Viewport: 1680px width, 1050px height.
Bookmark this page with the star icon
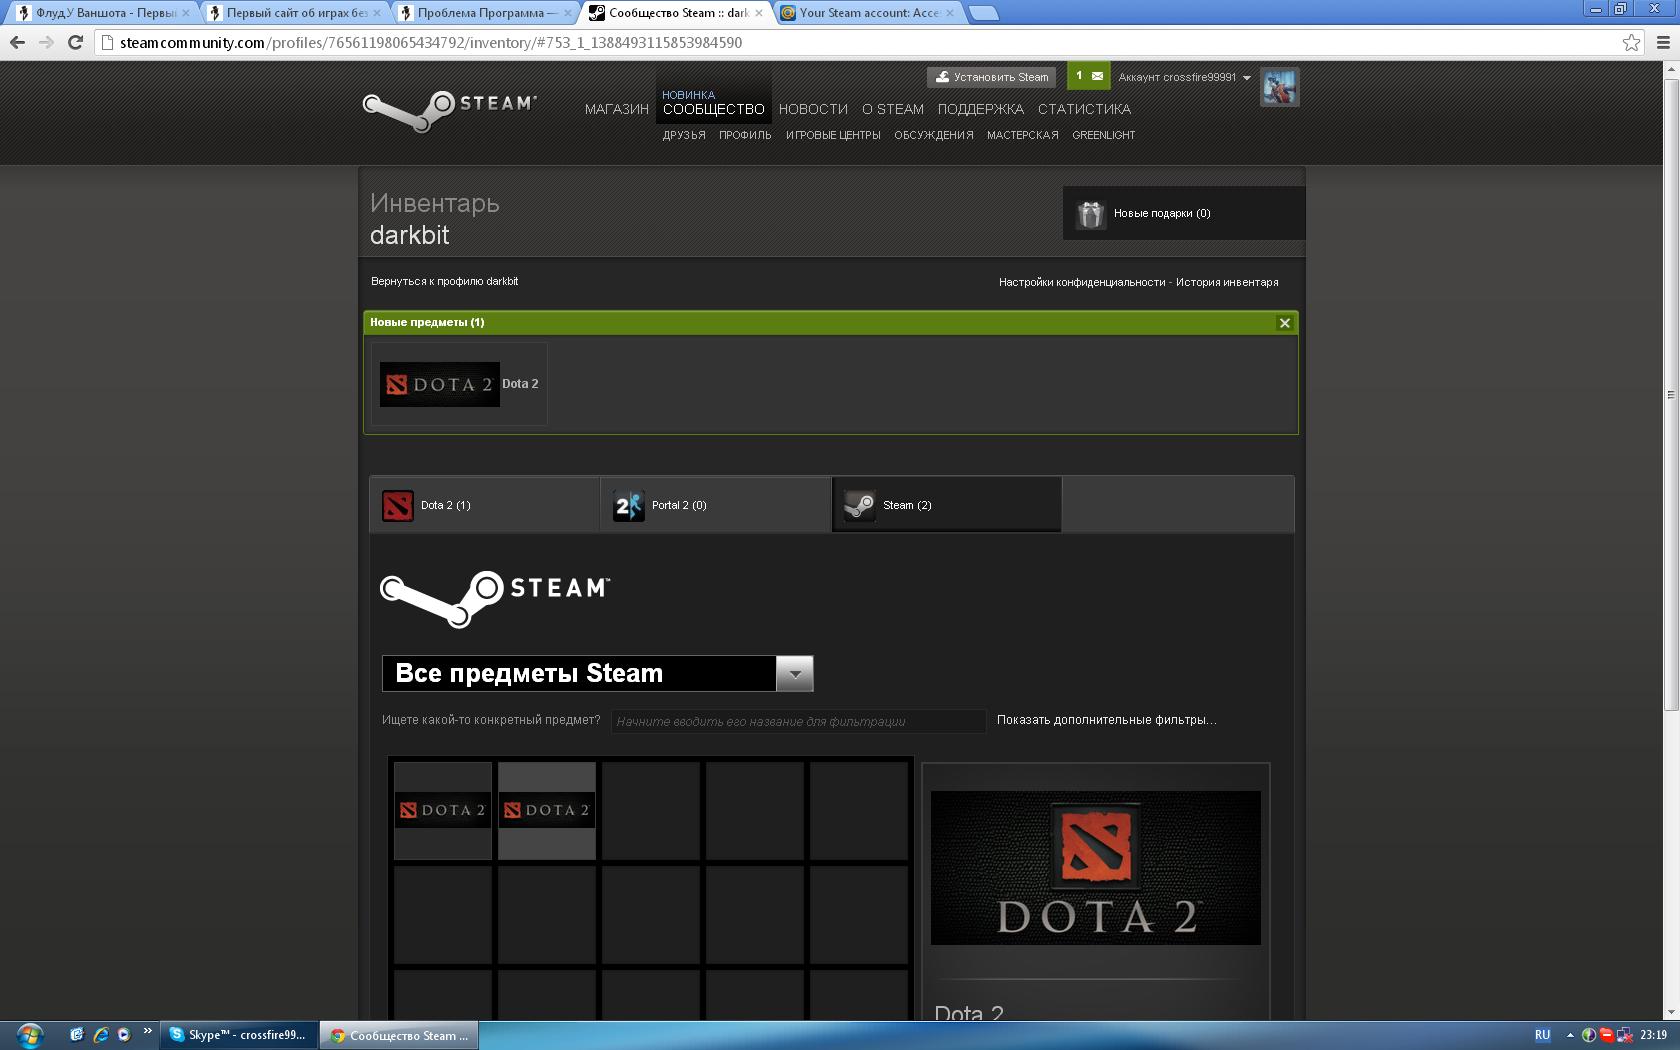click(x=1631, y=42)
